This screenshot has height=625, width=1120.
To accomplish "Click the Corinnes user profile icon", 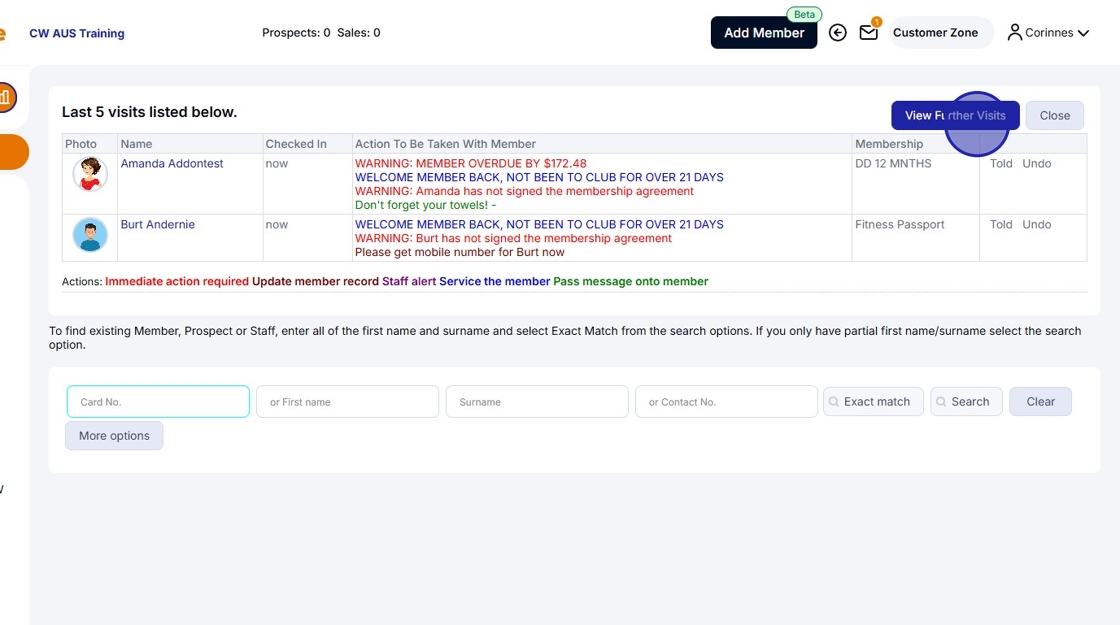I will coord(1014,33).
